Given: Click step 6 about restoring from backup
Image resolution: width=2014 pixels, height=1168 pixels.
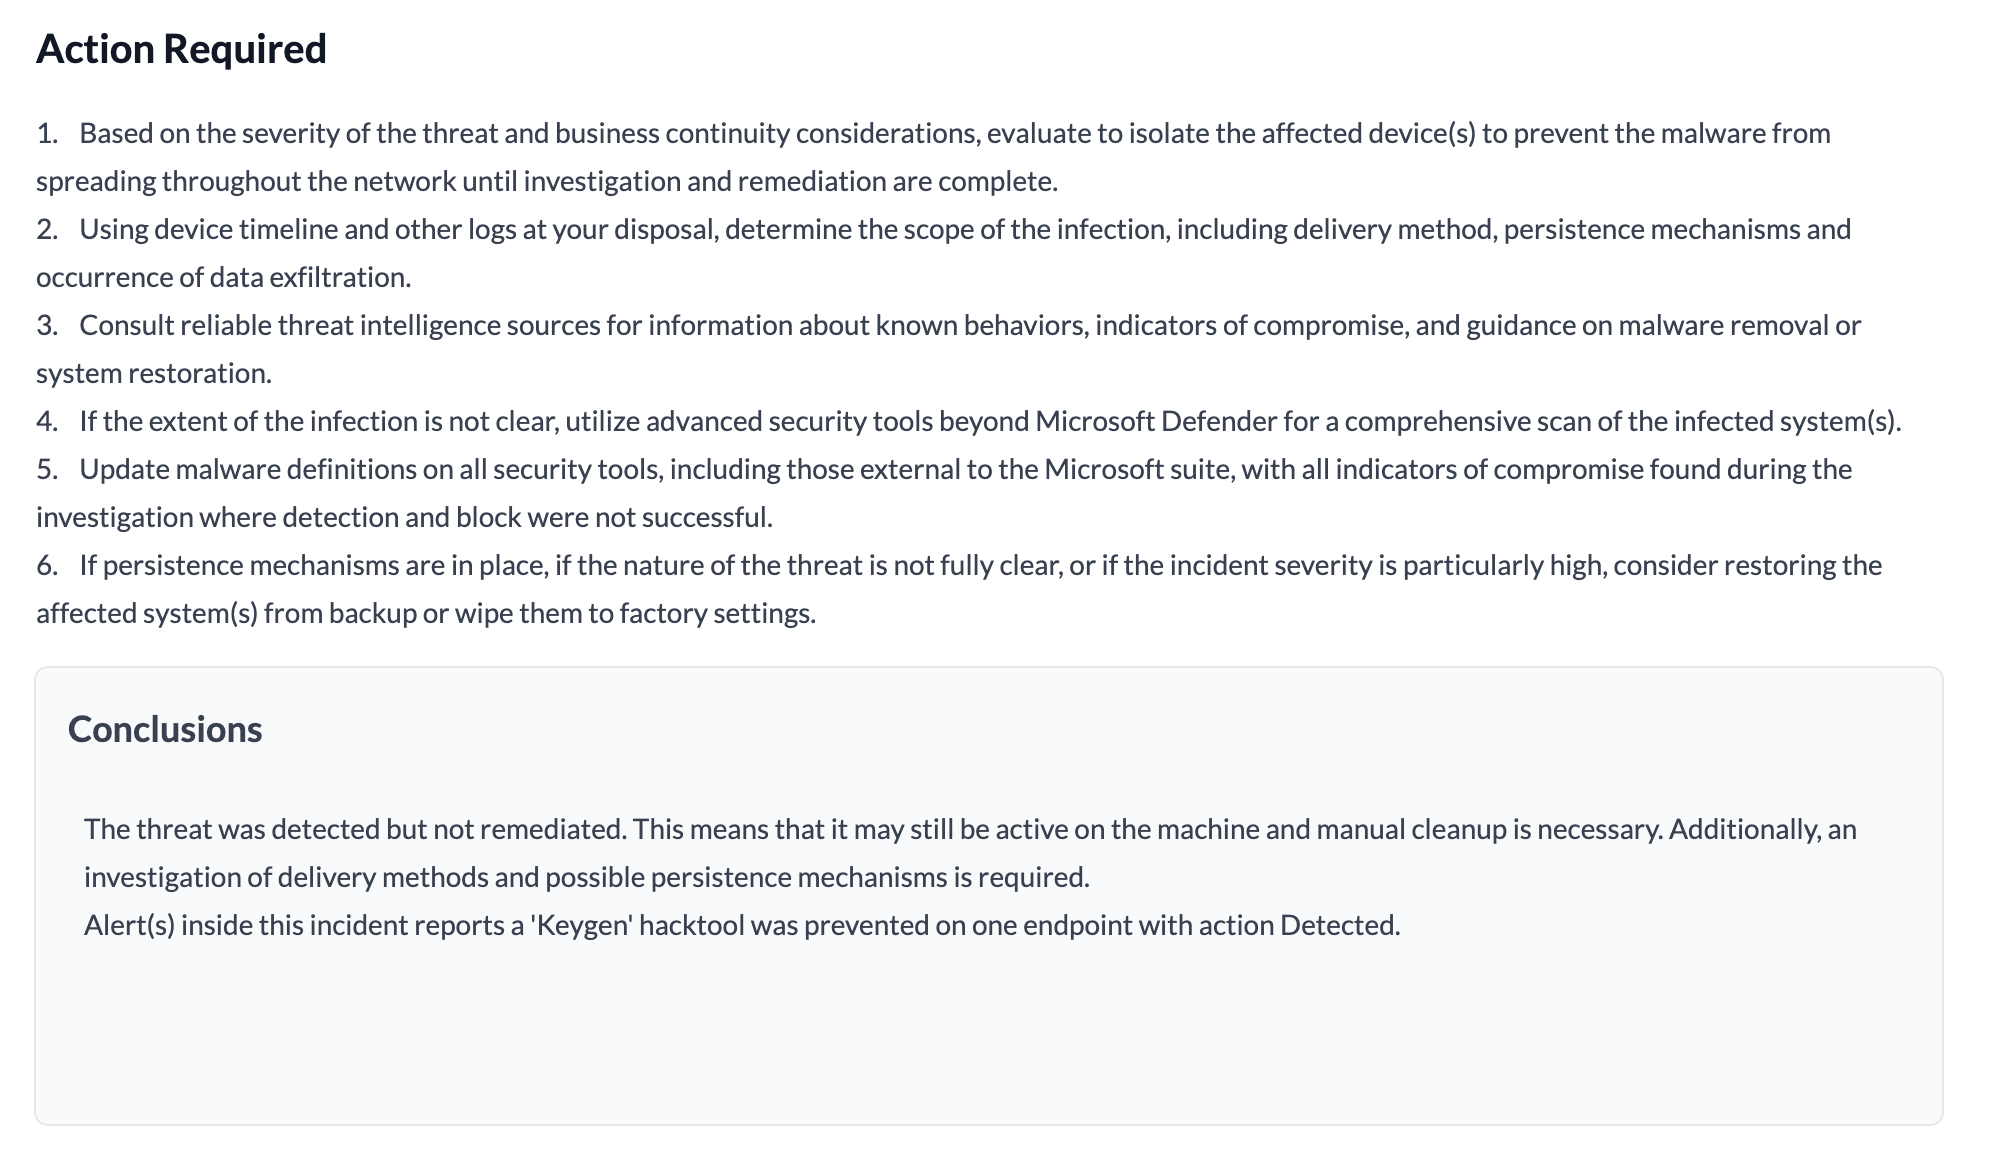Looking at the screenshot, I should pyautogui.click(x=900, y=565).
